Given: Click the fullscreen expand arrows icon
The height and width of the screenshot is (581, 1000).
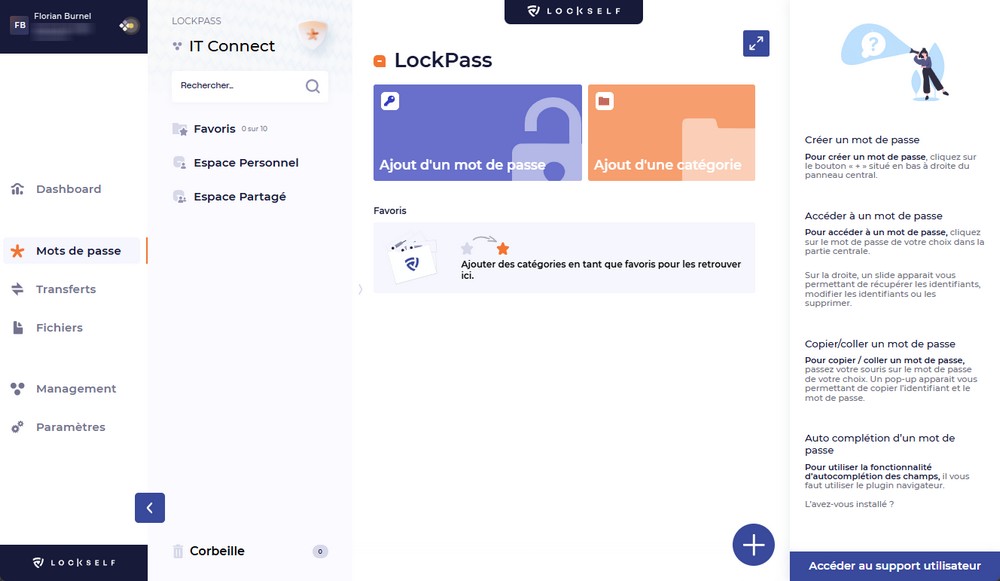Looking at the screenshot, I should tap(756, 43).
